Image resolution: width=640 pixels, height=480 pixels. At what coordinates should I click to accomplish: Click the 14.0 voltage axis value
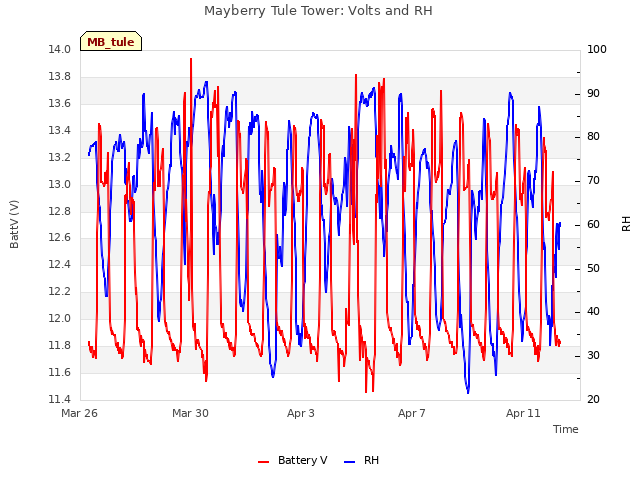coord(60,49)
